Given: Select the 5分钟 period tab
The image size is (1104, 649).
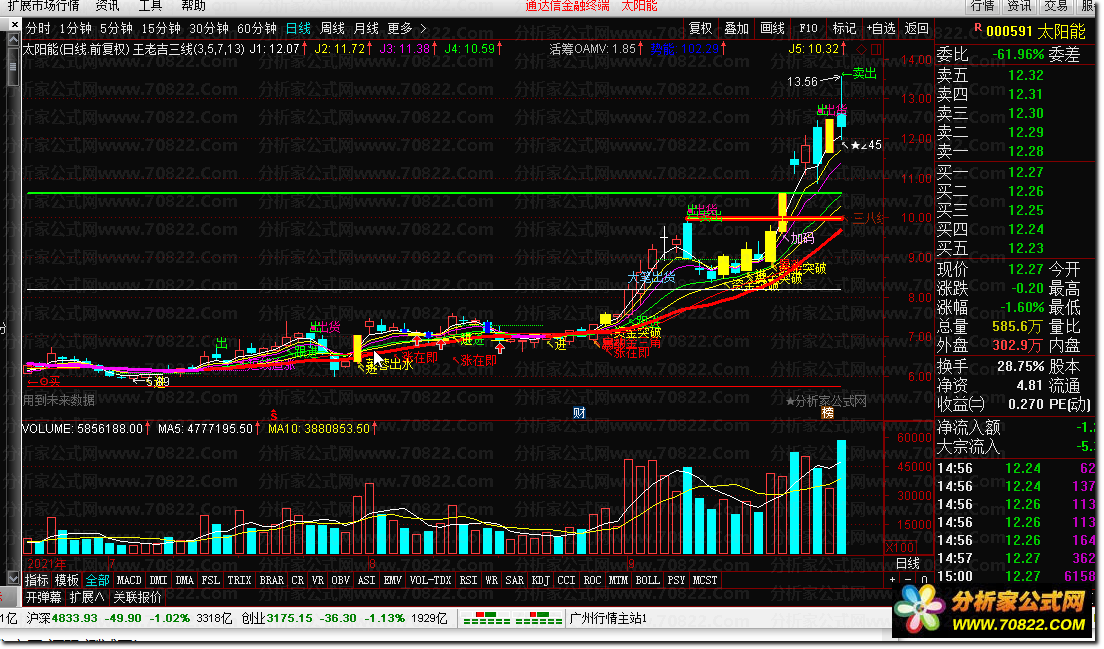Looking at the screenshot, I should tap(116, 29).
